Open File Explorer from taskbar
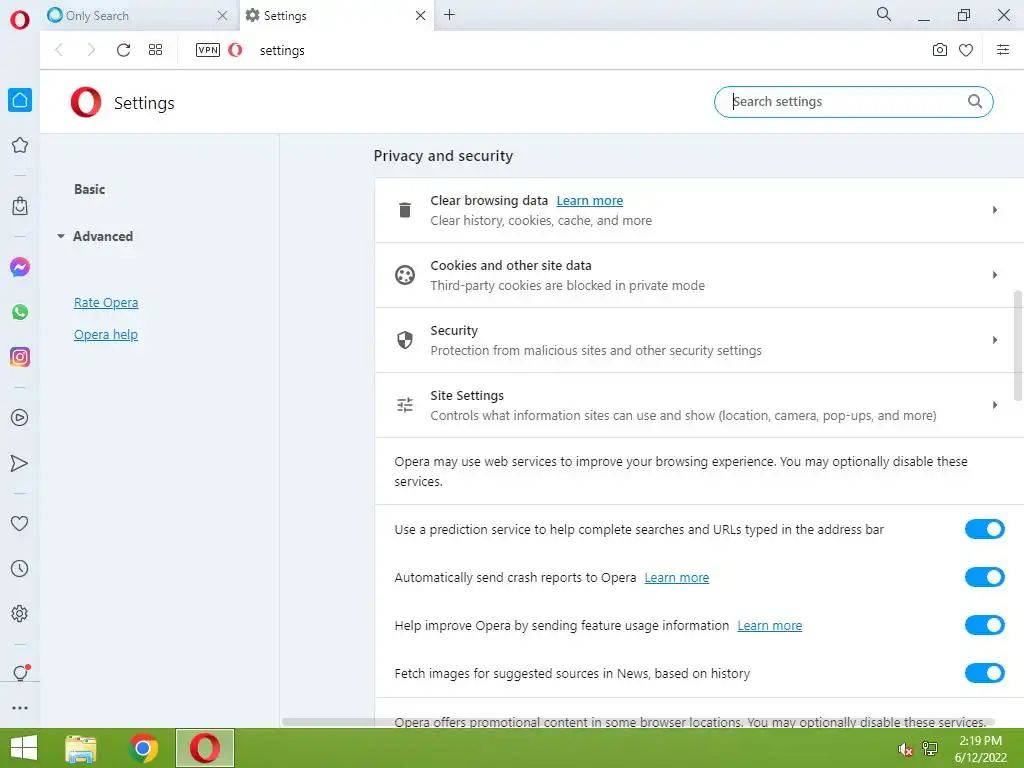This screenshot has width=1024, height=768. [x=81, y=748]
